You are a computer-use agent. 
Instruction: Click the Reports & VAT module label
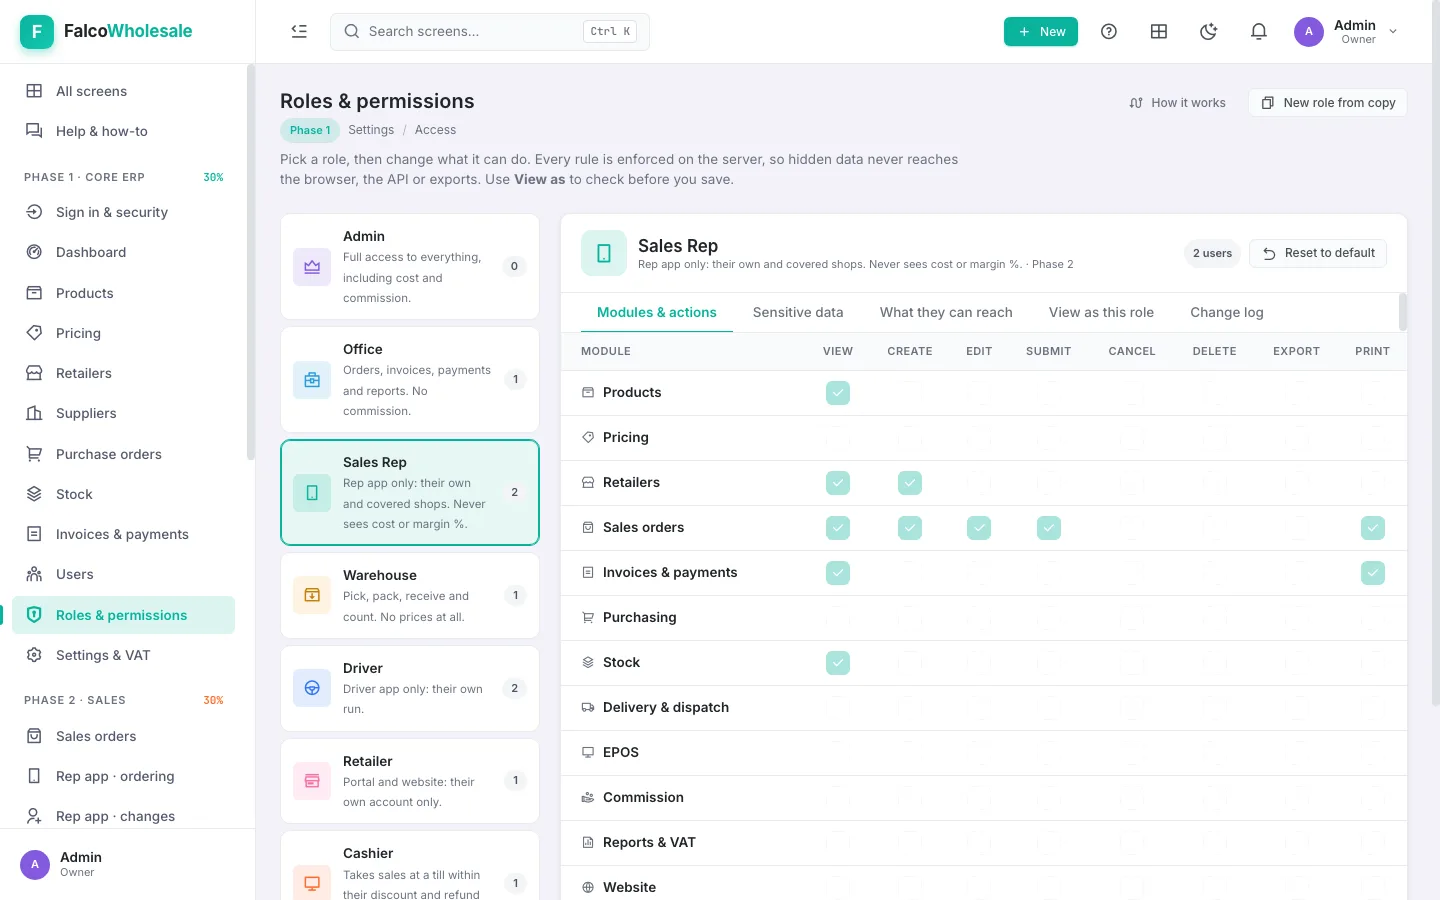click(x=649, y=843)
